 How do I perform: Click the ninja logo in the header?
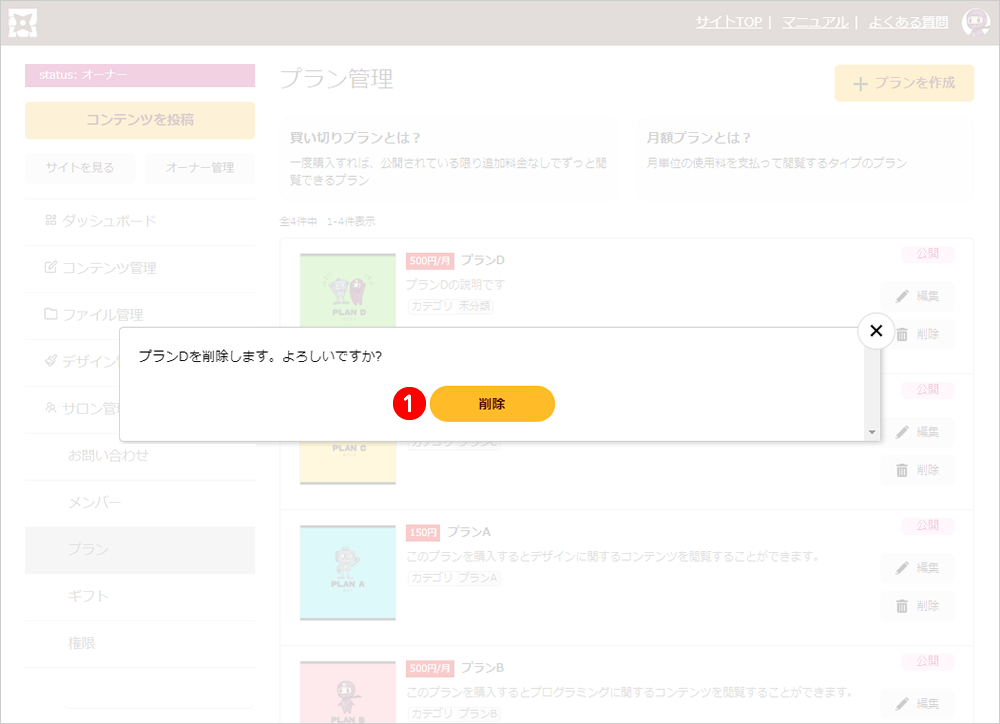[x=23, y=22]
